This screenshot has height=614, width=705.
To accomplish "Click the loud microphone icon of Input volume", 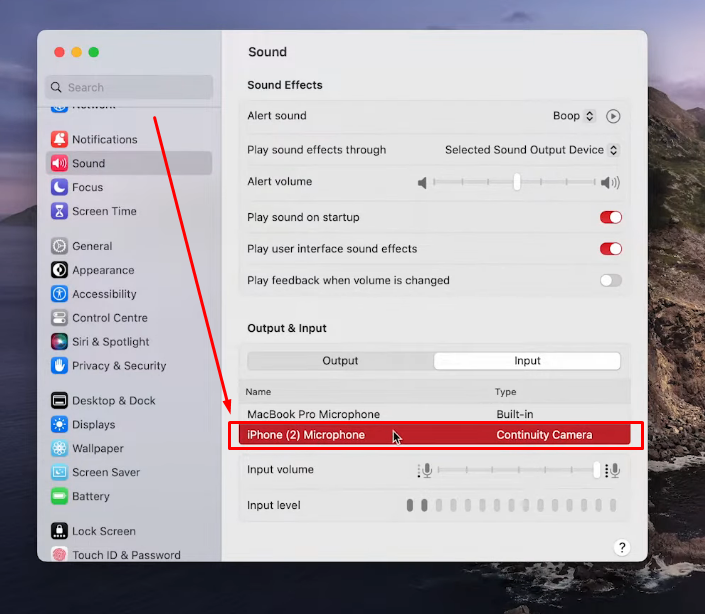I will 612,471.
